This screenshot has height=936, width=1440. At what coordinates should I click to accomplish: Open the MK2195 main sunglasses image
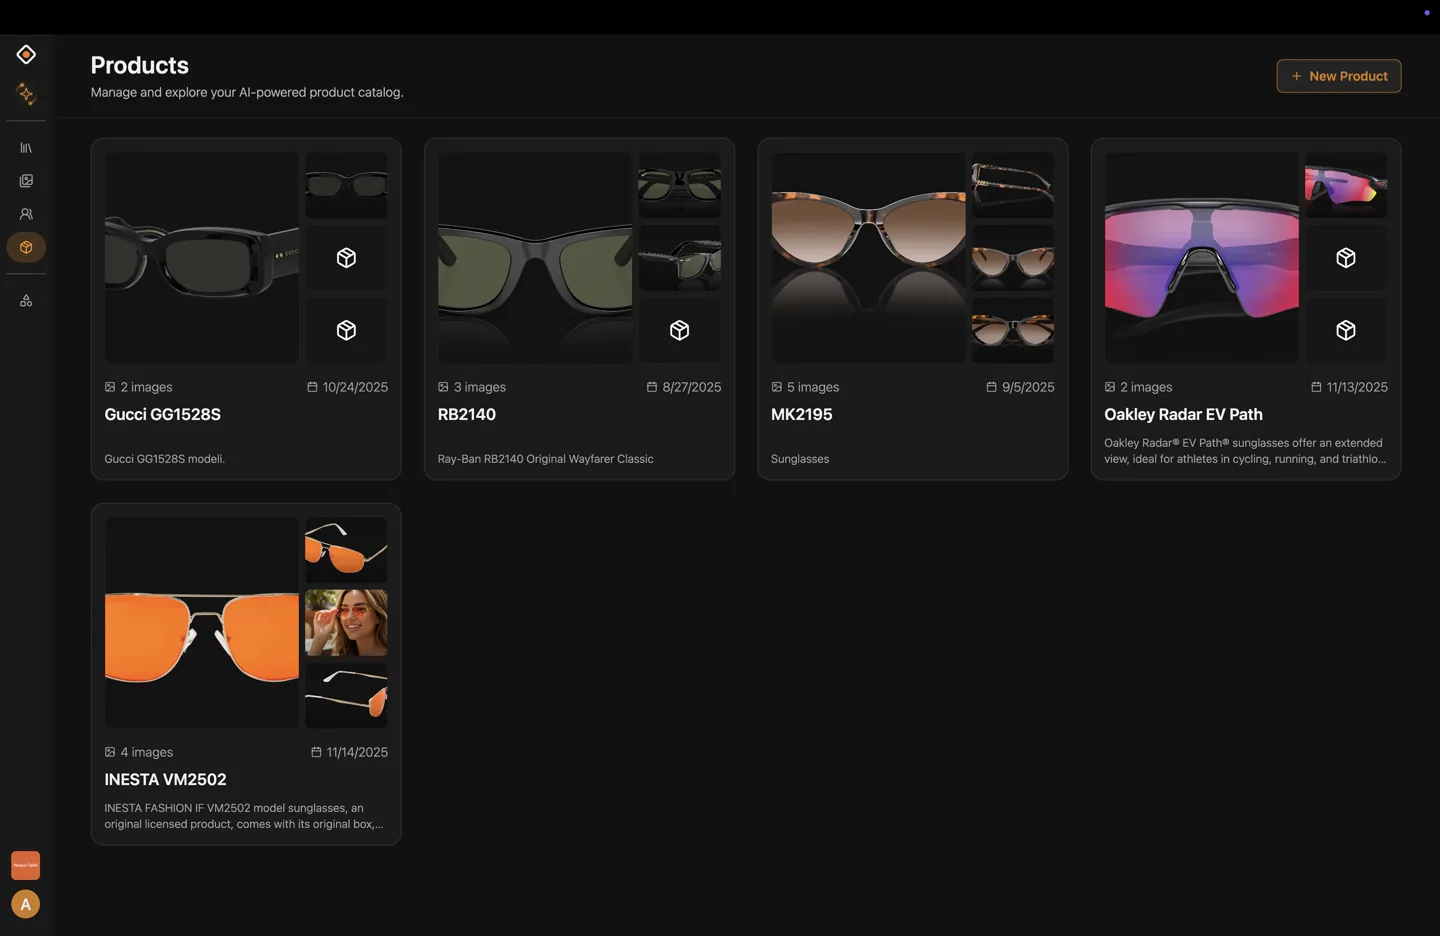(x=868, y=257)
